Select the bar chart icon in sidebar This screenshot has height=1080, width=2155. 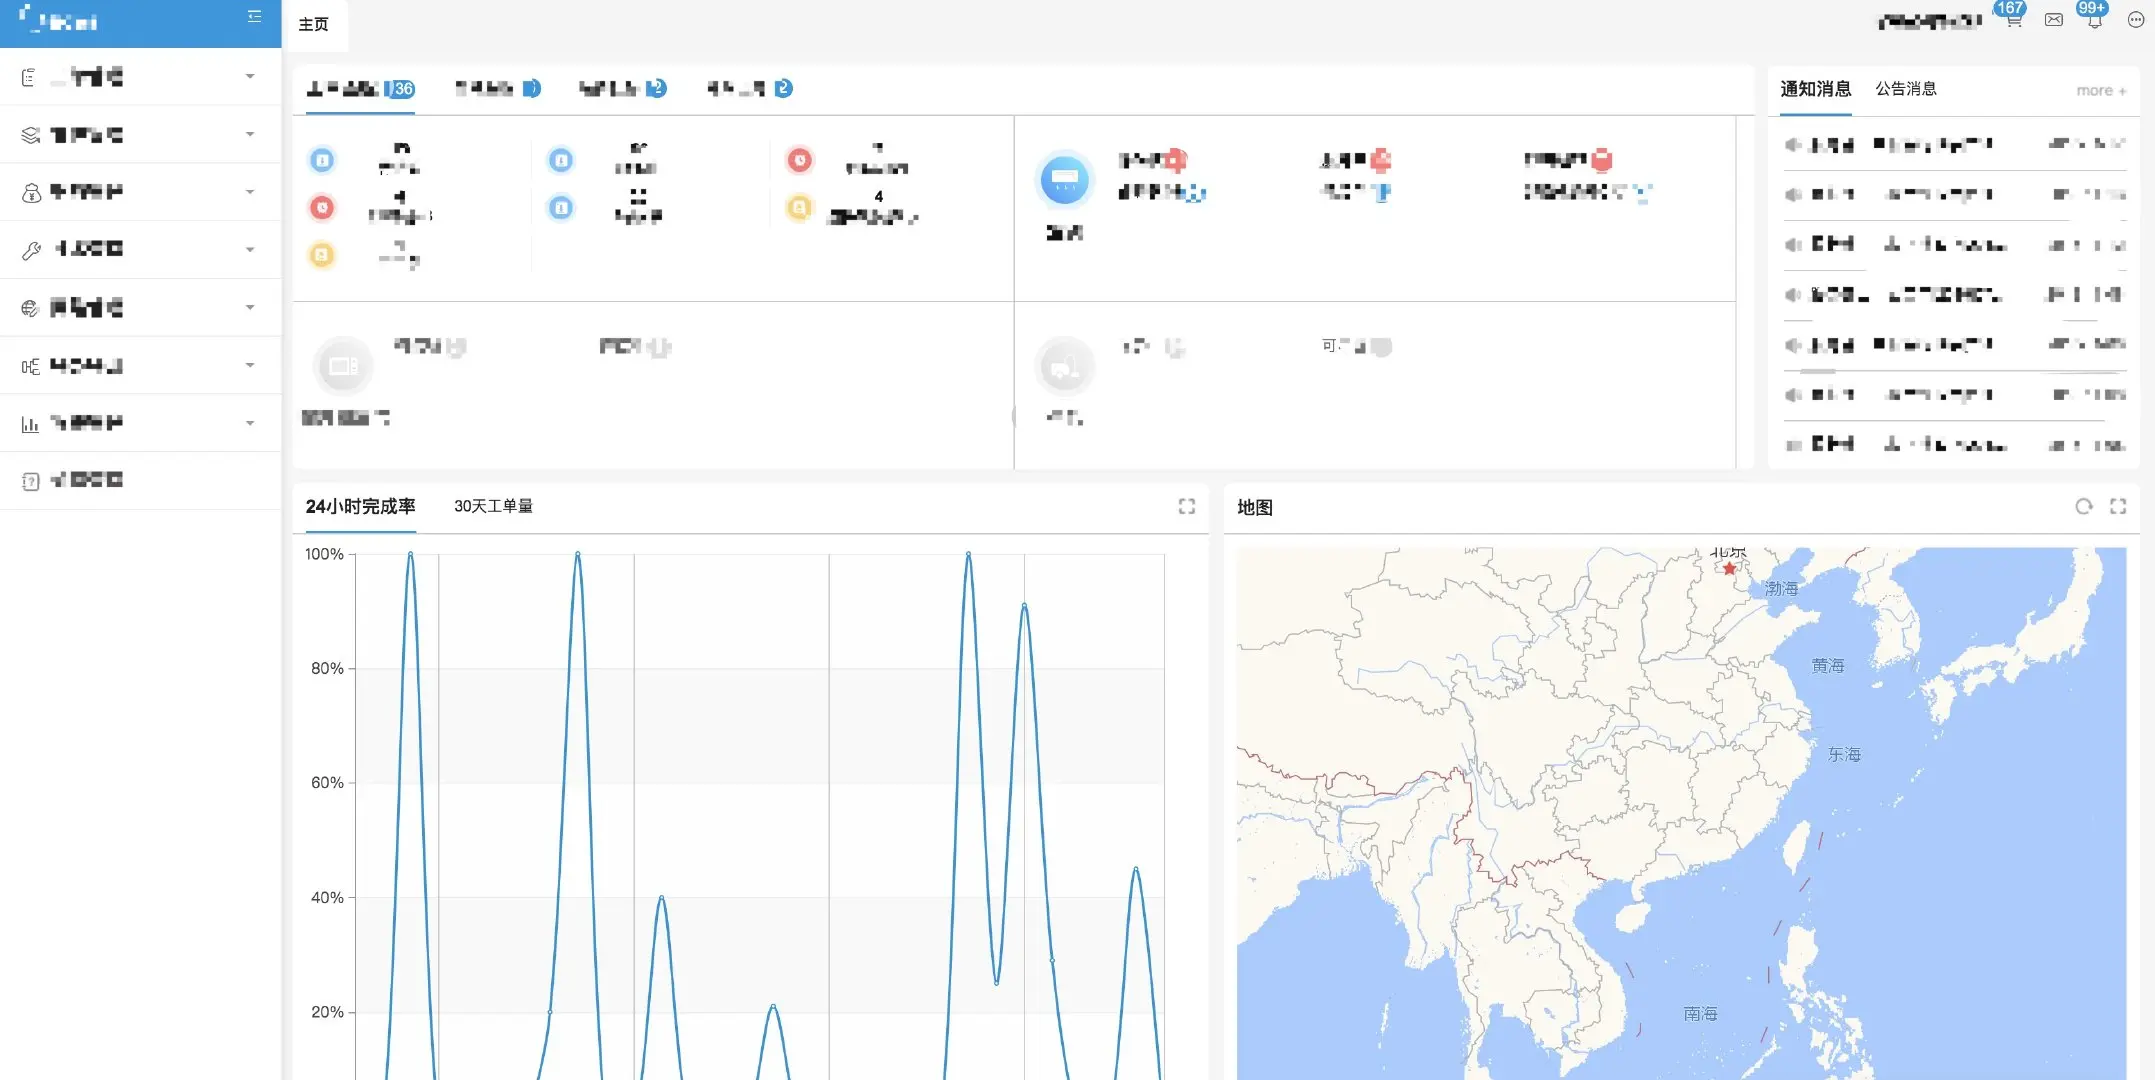tap(30, 423)
